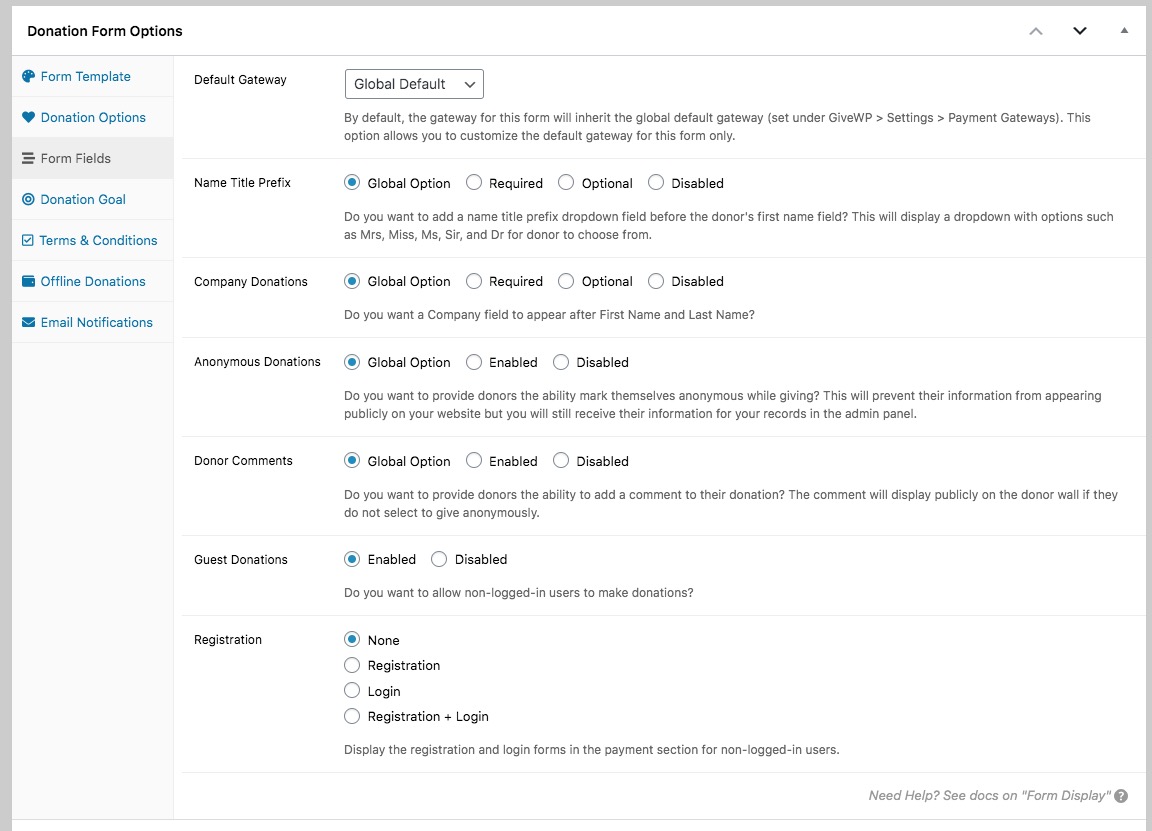This screenshot has height=831, width=1152.
Task: Click the envelope icon beside Email Notifications
Action: click(28, 322)
